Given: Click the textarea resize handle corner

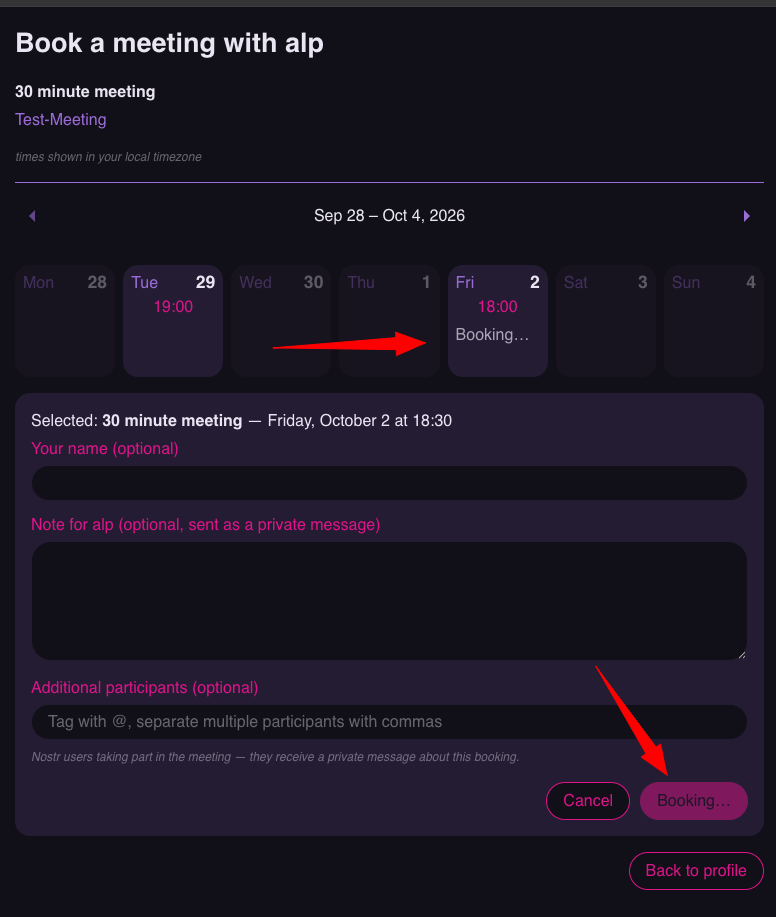Looking at the screenshot, I should [741, 654].
